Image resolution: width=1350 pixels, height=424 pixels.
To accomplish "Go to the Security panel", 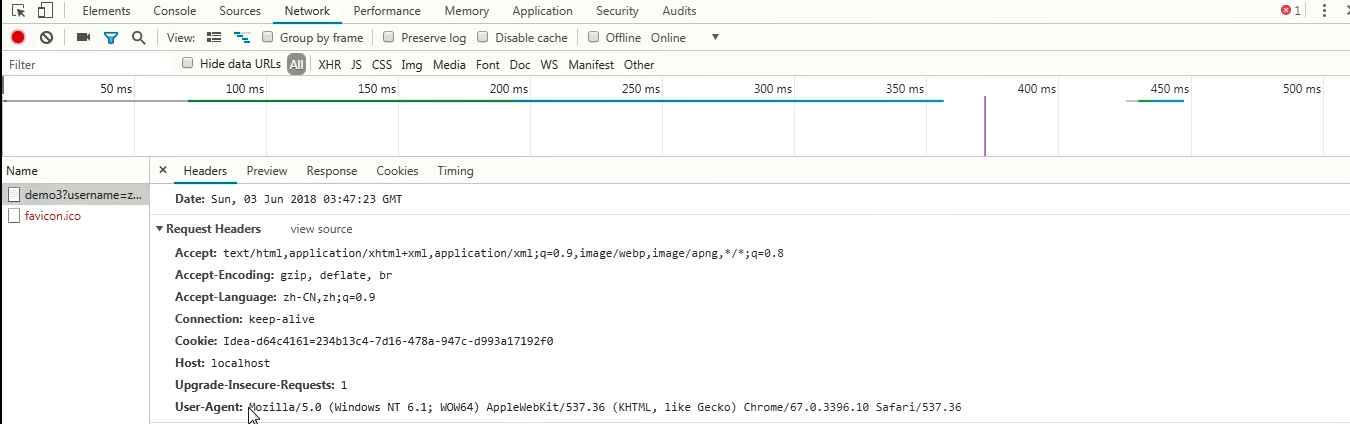I will pos(618,11).
